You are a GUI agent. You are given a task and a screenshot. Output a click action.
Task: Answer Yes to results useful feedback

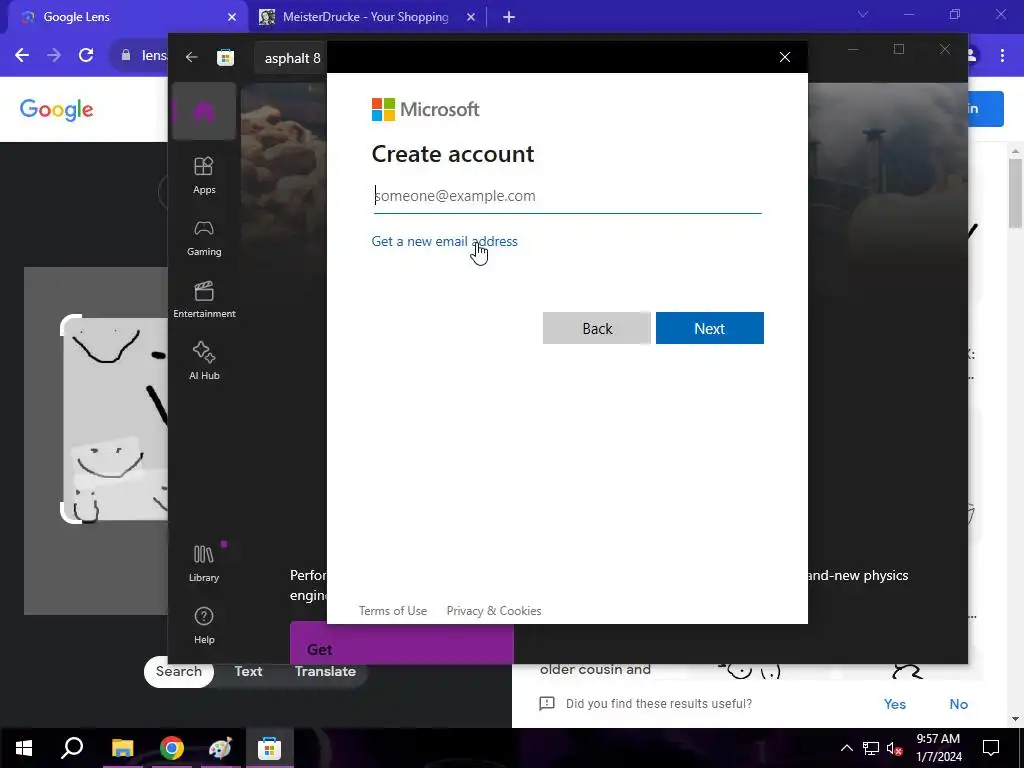click(x=895, y=704)
